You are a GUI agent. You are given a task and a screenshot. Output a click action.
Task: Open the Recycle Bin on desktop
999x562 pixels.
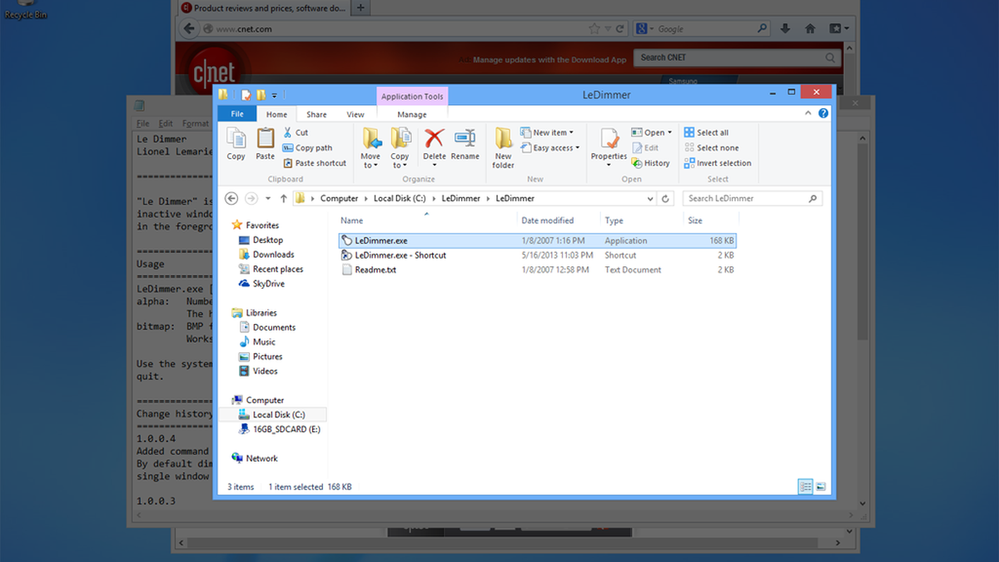point(25,10)
